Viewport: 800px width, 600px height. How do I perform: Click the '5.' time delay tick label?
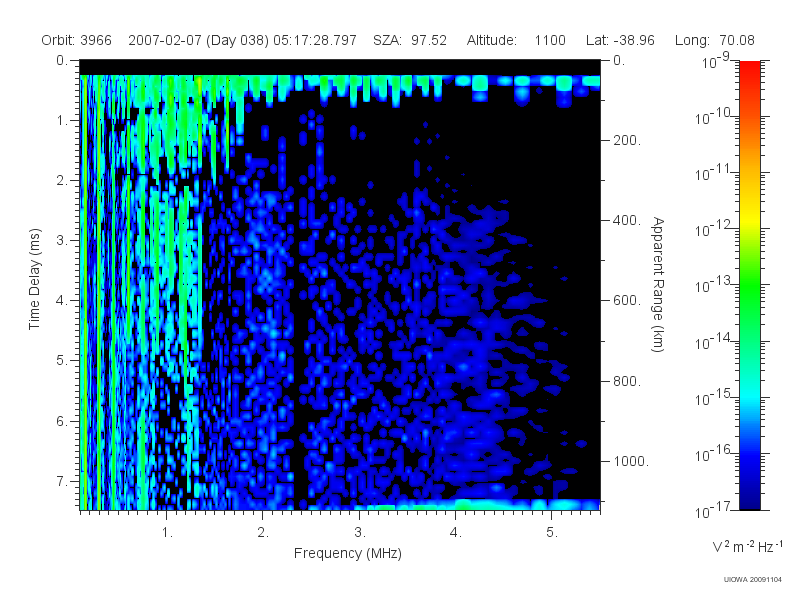pyautogui.click(x=62, y=361)
